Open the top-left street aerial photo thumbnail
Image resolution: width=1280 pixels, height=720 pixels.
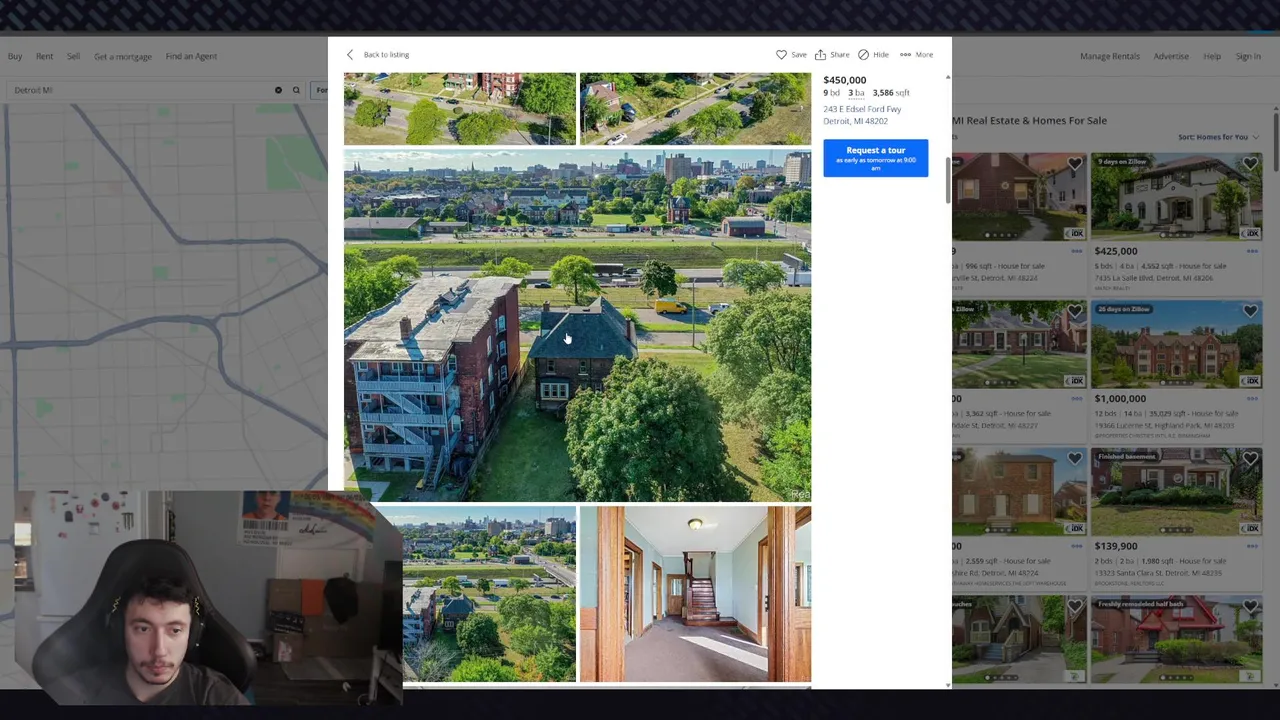tap(460, 108)
